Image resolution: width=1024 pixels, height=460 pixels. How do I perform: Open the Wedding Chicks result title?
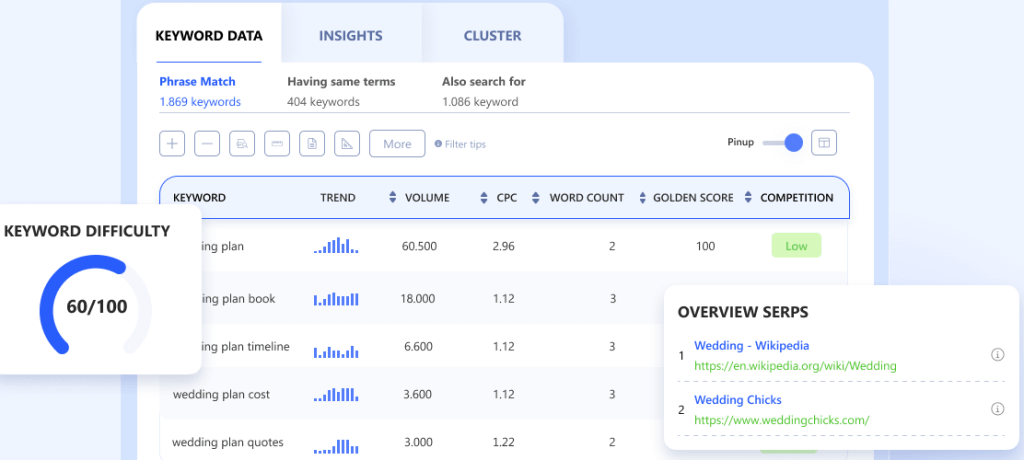click(738, 399)
